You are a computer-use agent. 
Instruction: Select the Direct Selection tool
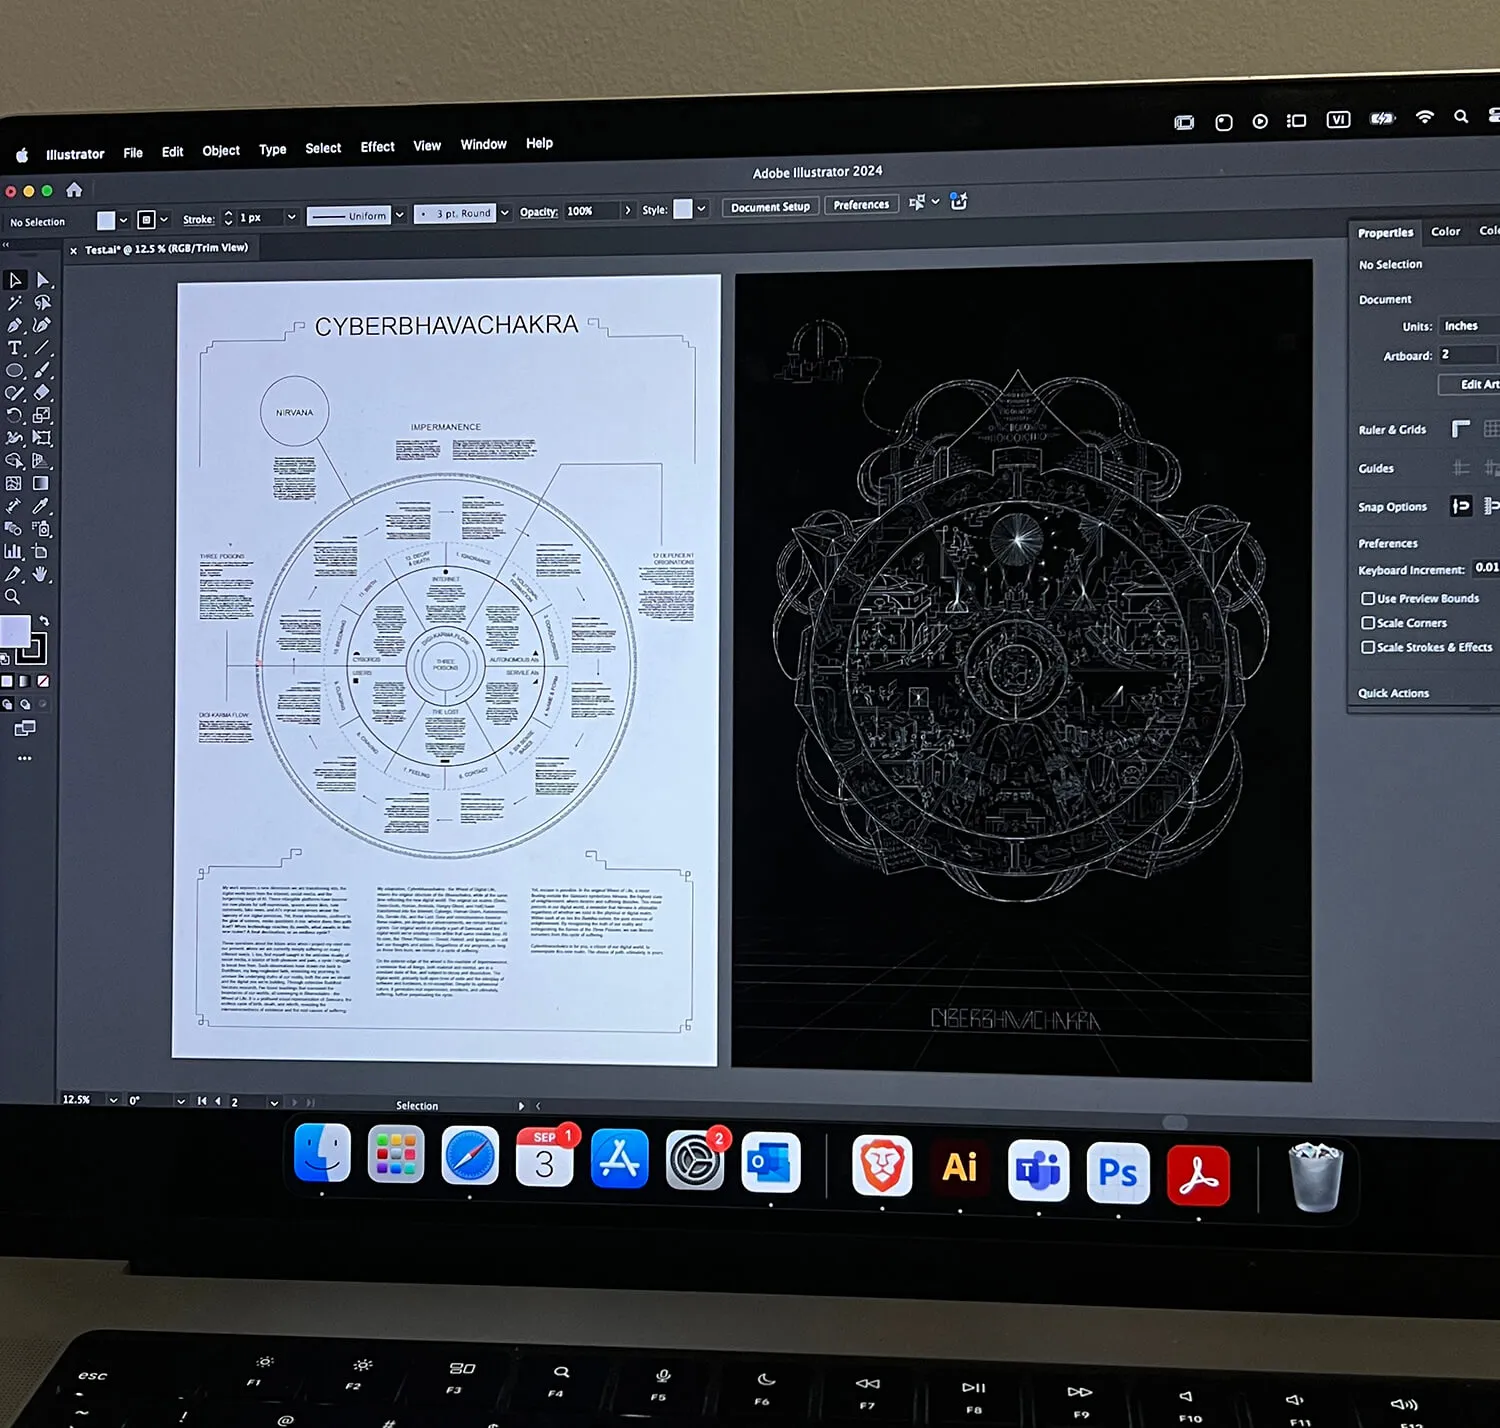tap(43, 280)
